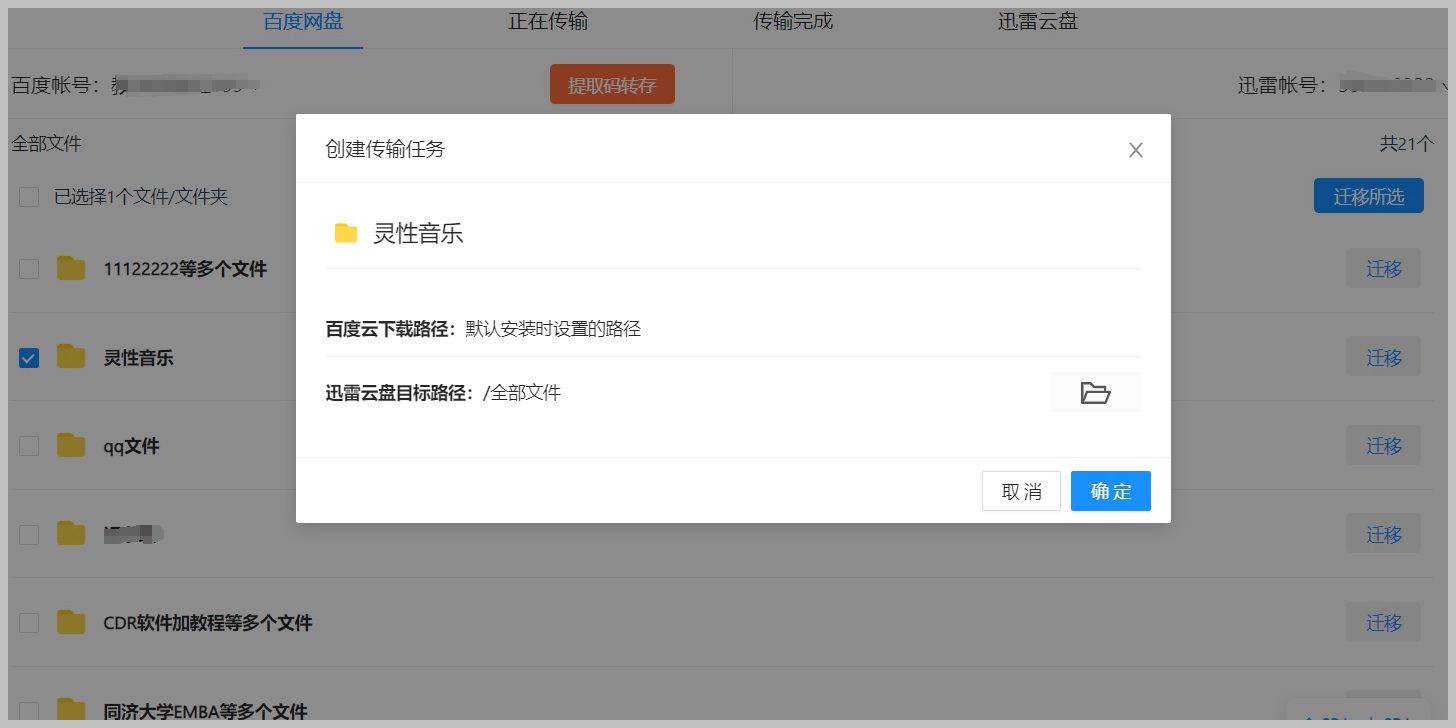Image resolution: width=1456 pixels, height=728 pixels.
Task: Uncheck the 灵性音乐 row checkbox
Action: point(29,357)
